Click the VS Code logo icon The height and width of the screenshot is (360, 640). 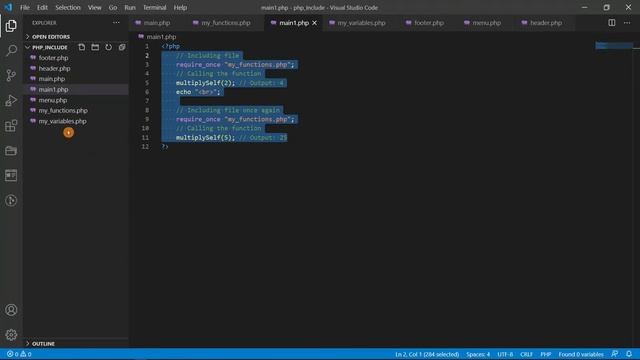coord(8,7)
